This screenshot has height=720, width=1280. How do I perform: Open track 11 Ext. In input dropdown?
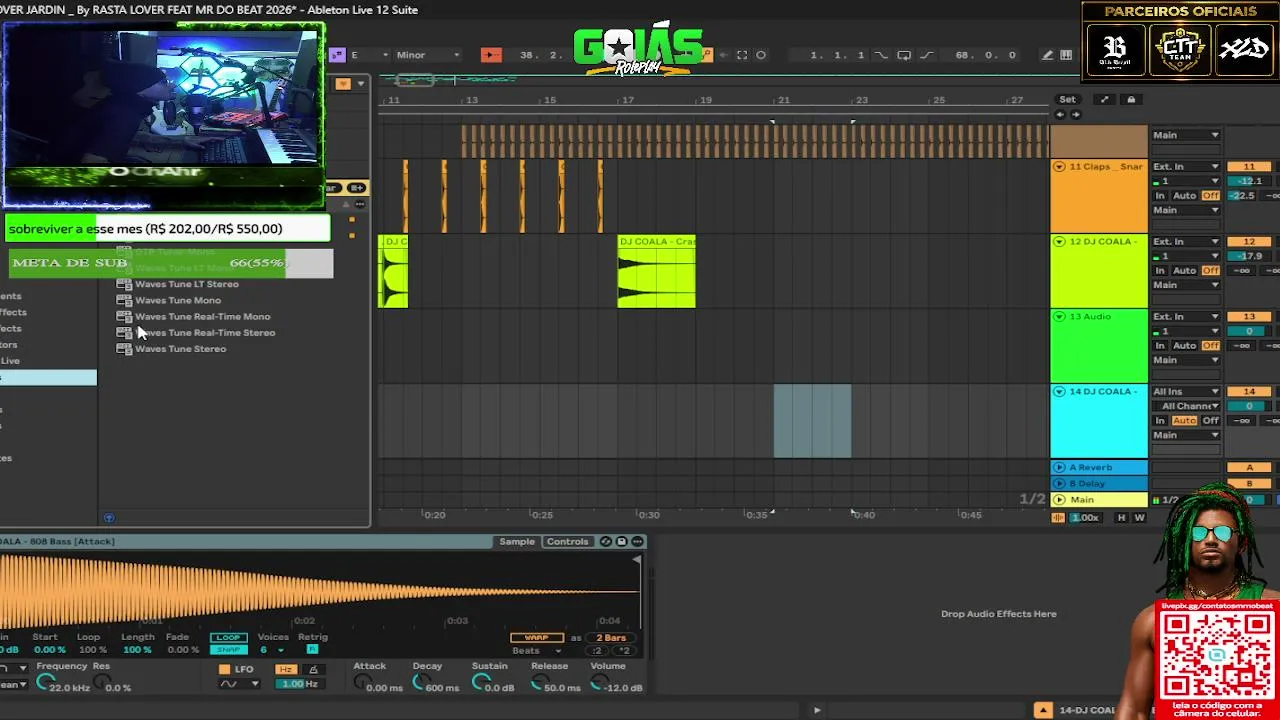click(x=1186, y=166)
